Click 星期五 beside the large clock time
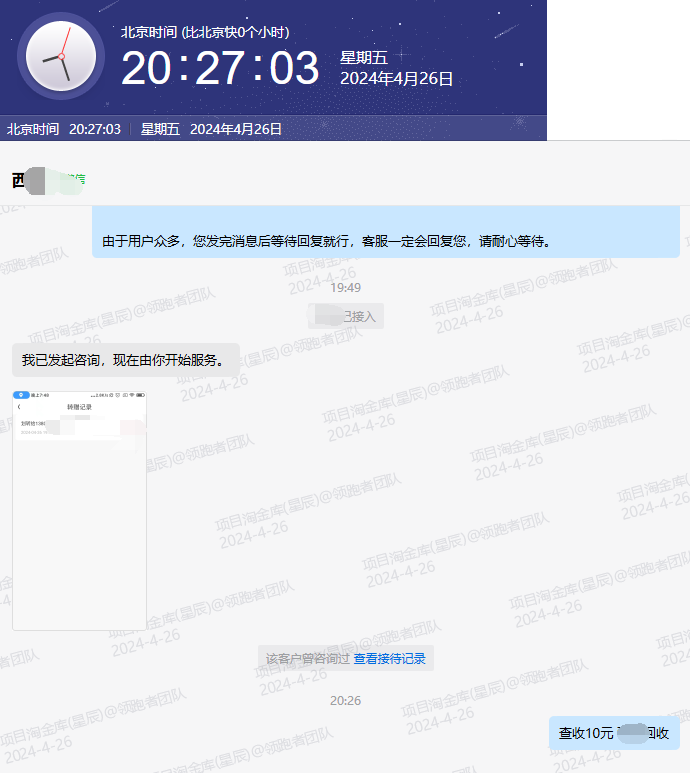The height and width of the screenshot is (773, 690). pyautogui.click(x=364, y=58)
